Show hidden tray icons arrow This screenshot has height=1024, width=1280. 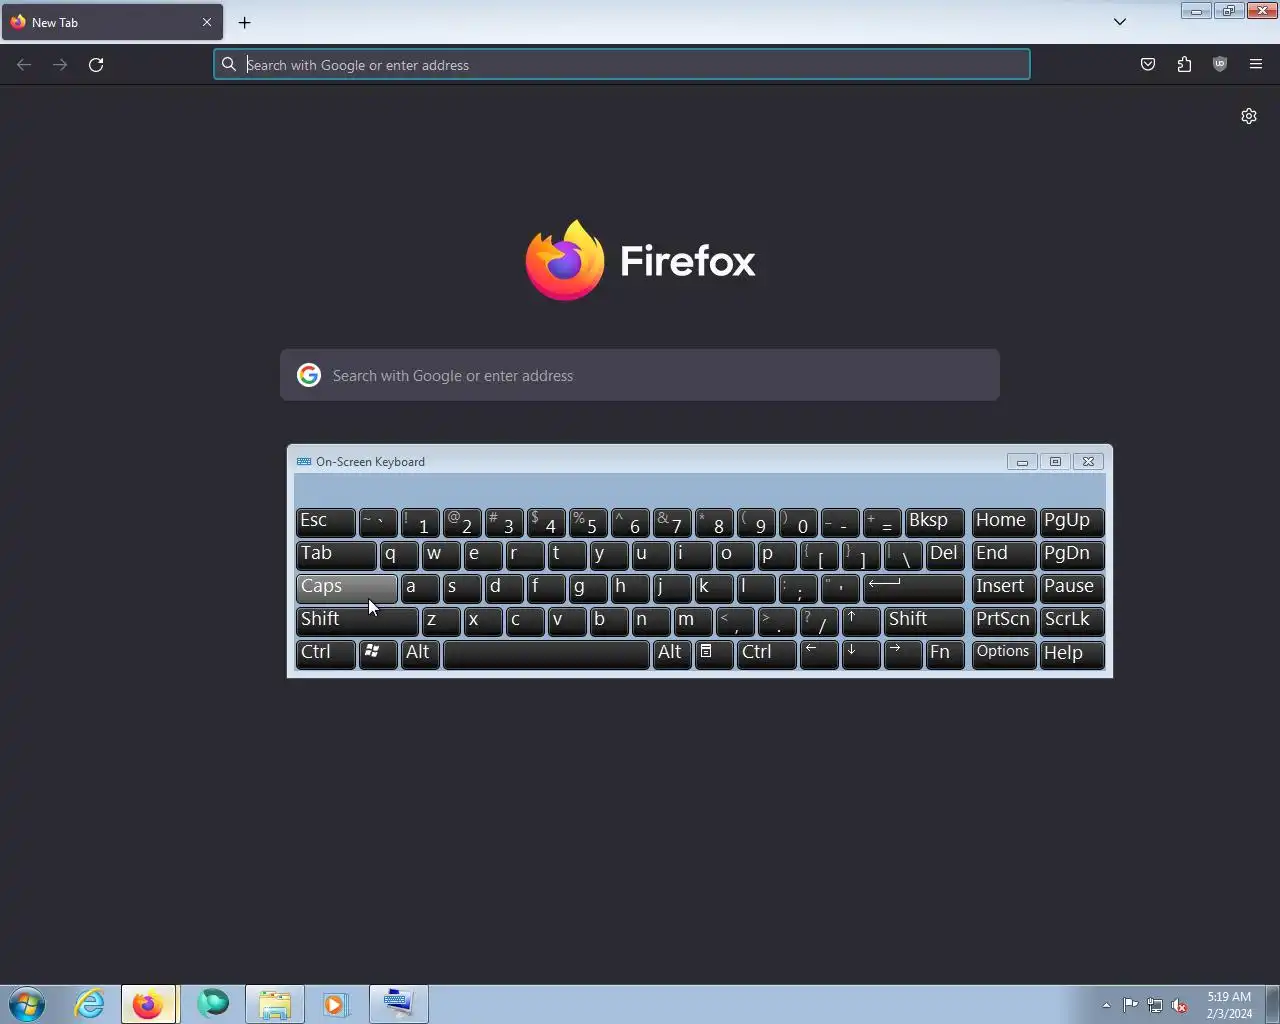click(x=1106, y=1006)
